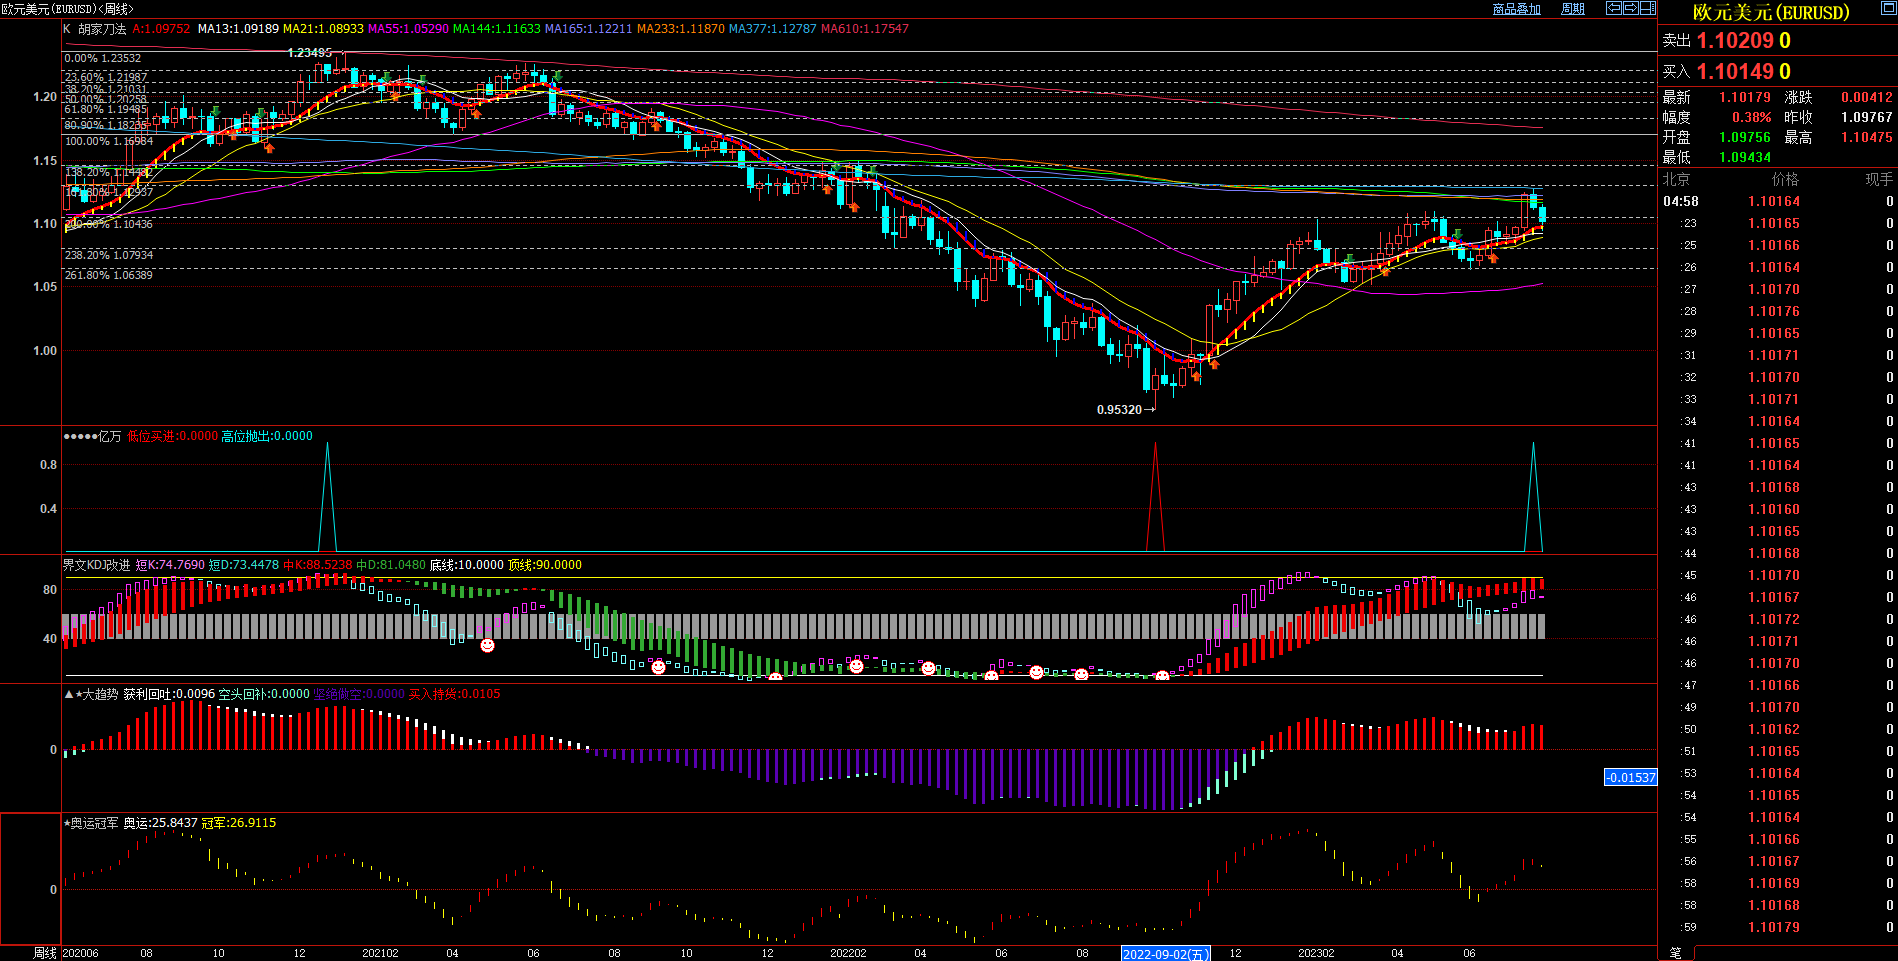Click the left arrow navigation icon
This screenshot has height=961, width=1898.
click(1613, 8)
